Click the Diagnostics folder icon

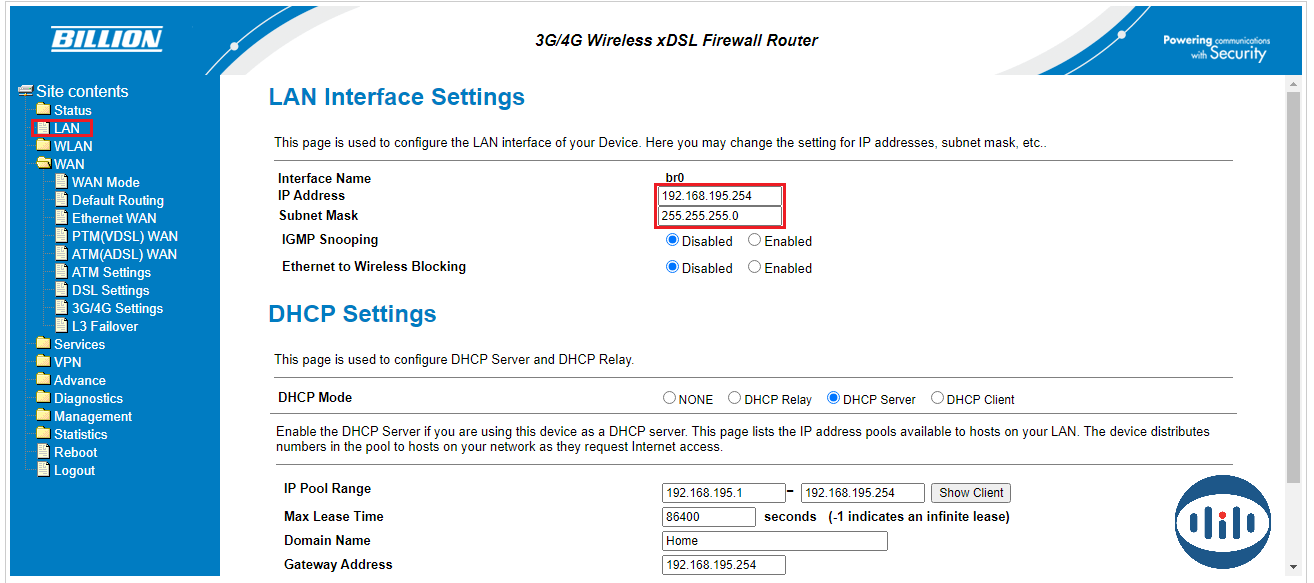point(43,398)
